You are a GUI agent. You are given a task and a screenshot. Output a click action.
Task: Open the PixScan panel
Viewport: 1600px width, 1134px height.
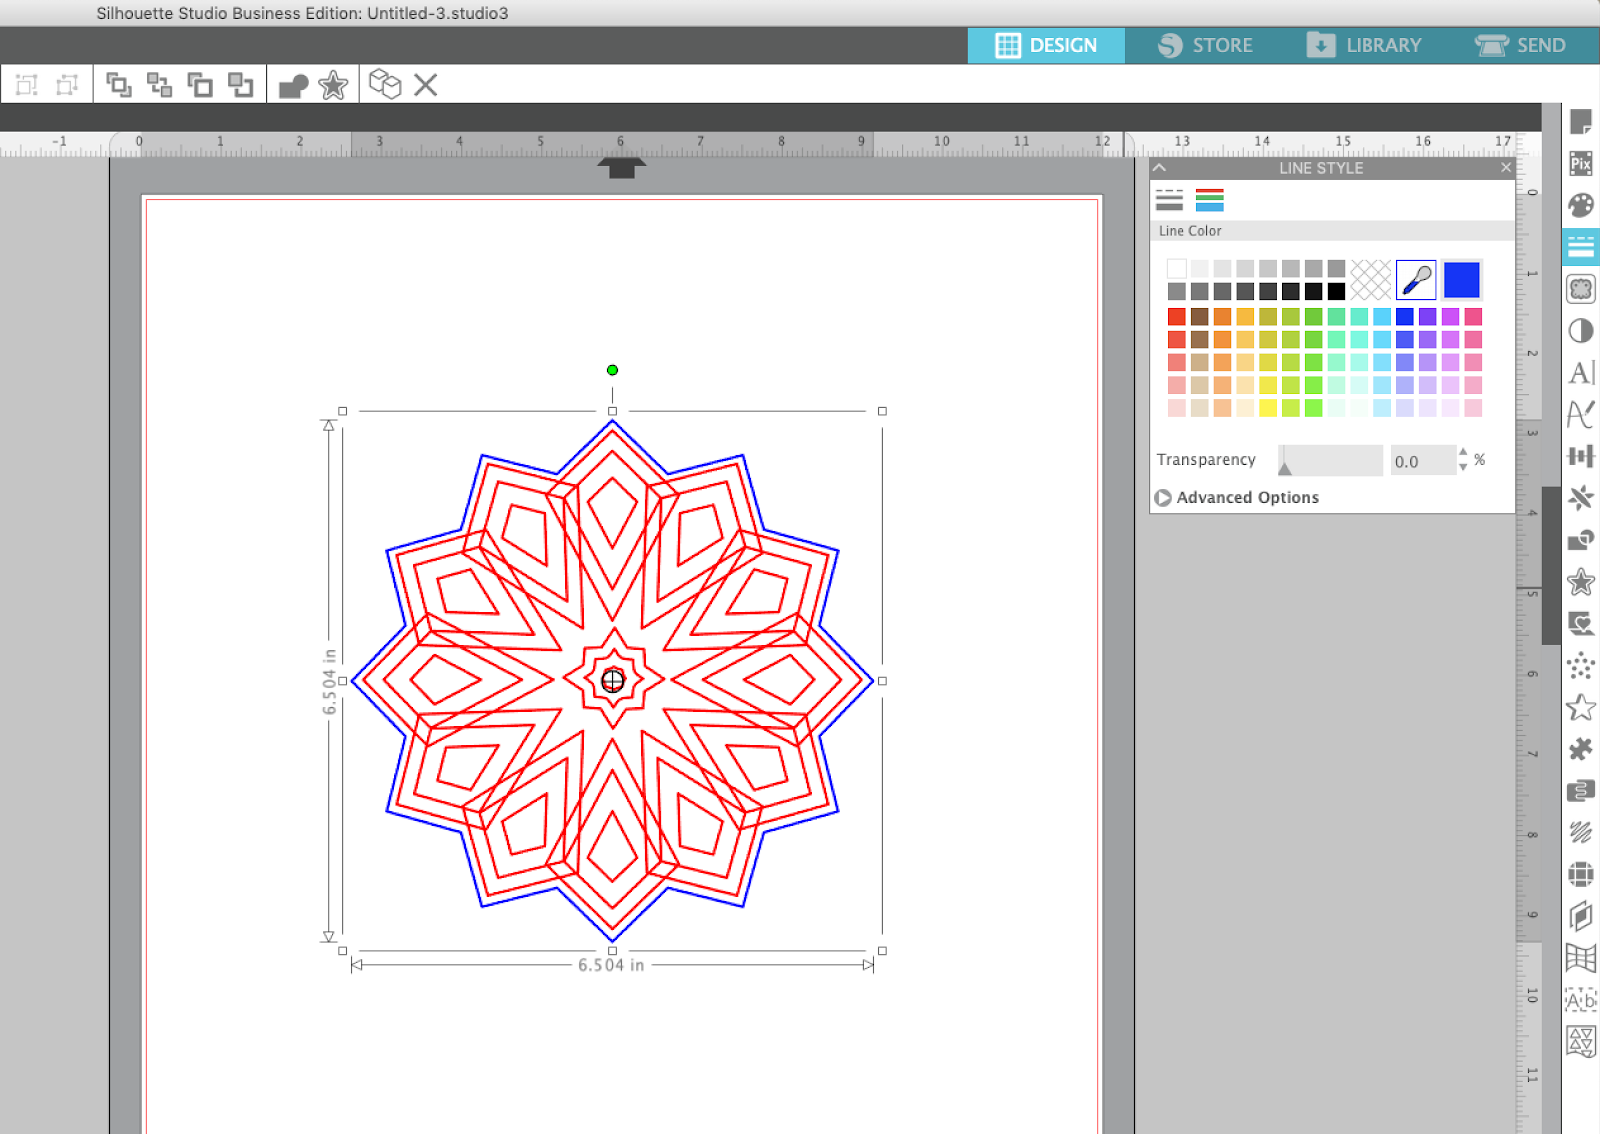1581,163
